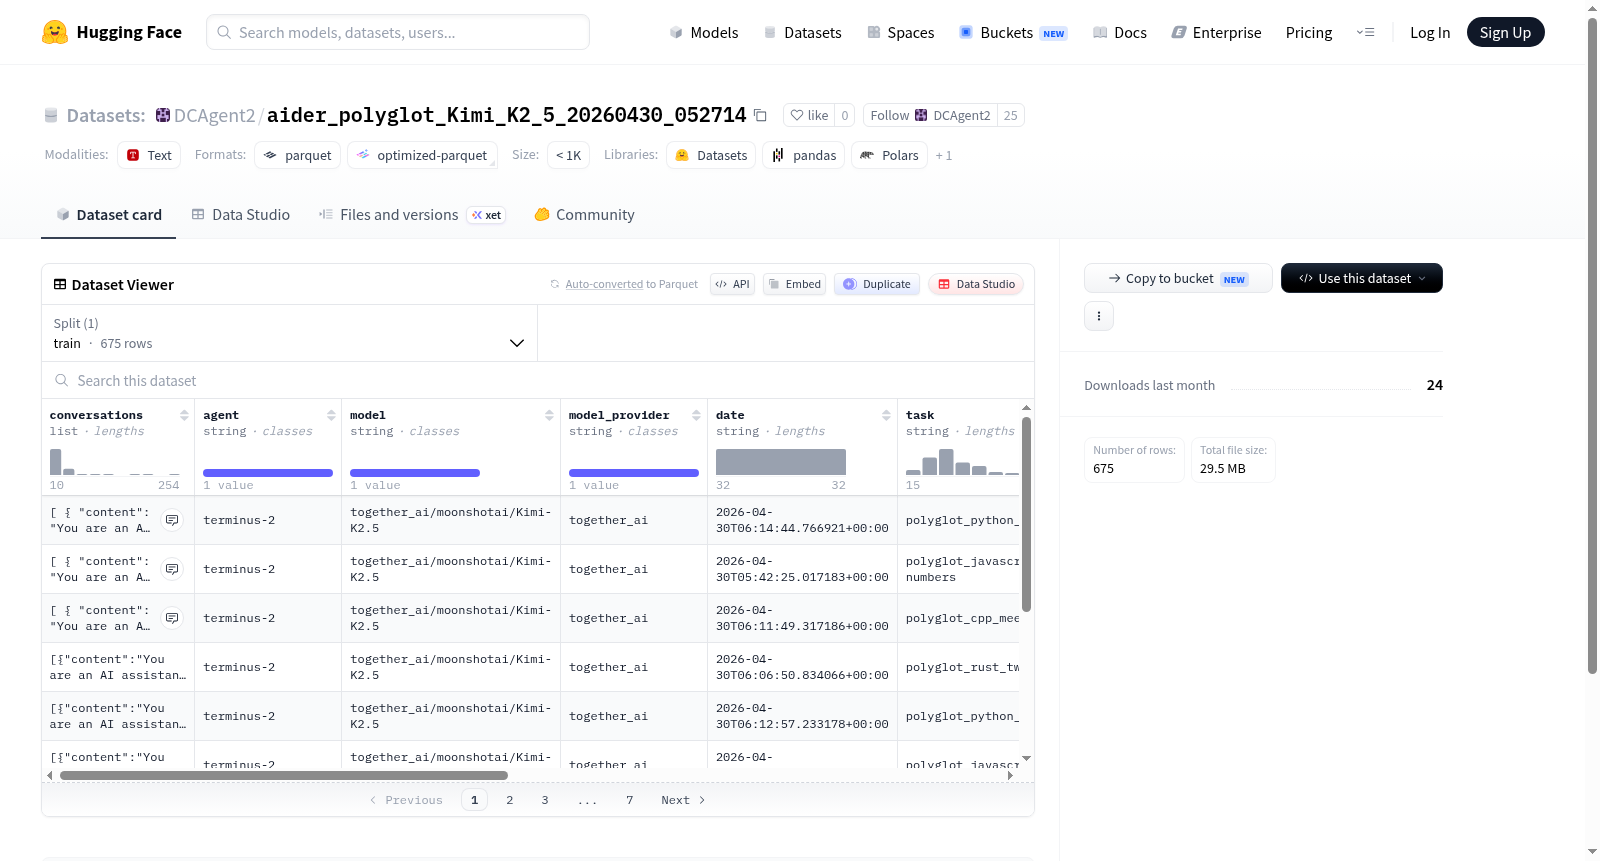Select the parquet format tag
Image resolution: width=1600 pixels, height=861 pixels.
298,155
